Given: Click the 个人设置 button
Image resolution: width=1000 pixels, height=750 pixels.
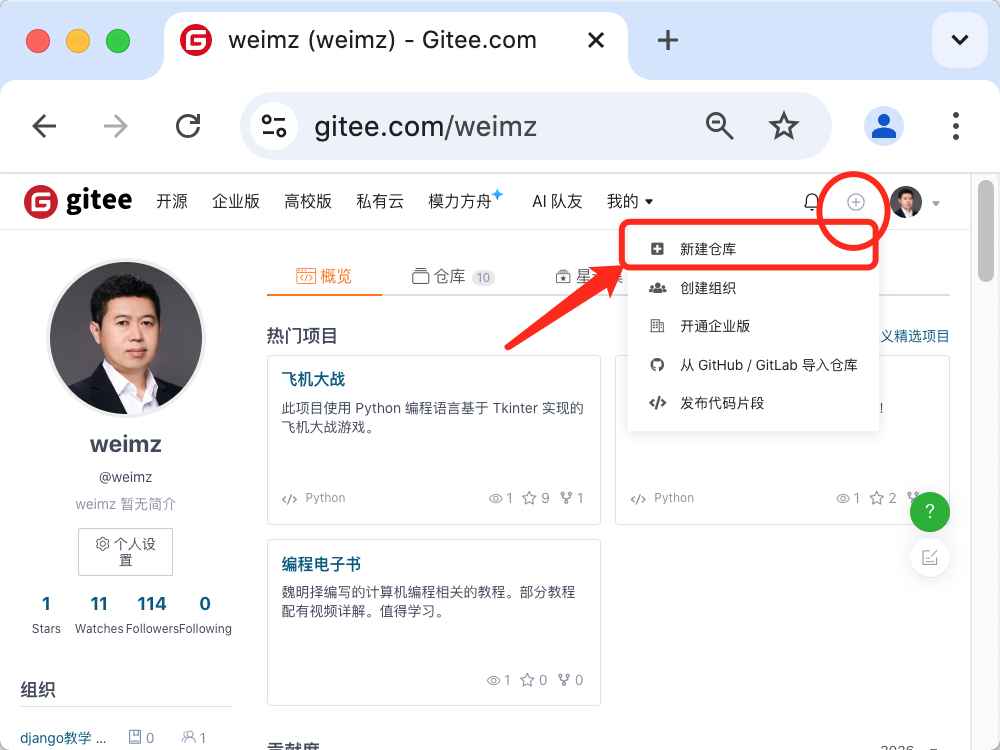Looking at the screenshot, I should [125, 552].
